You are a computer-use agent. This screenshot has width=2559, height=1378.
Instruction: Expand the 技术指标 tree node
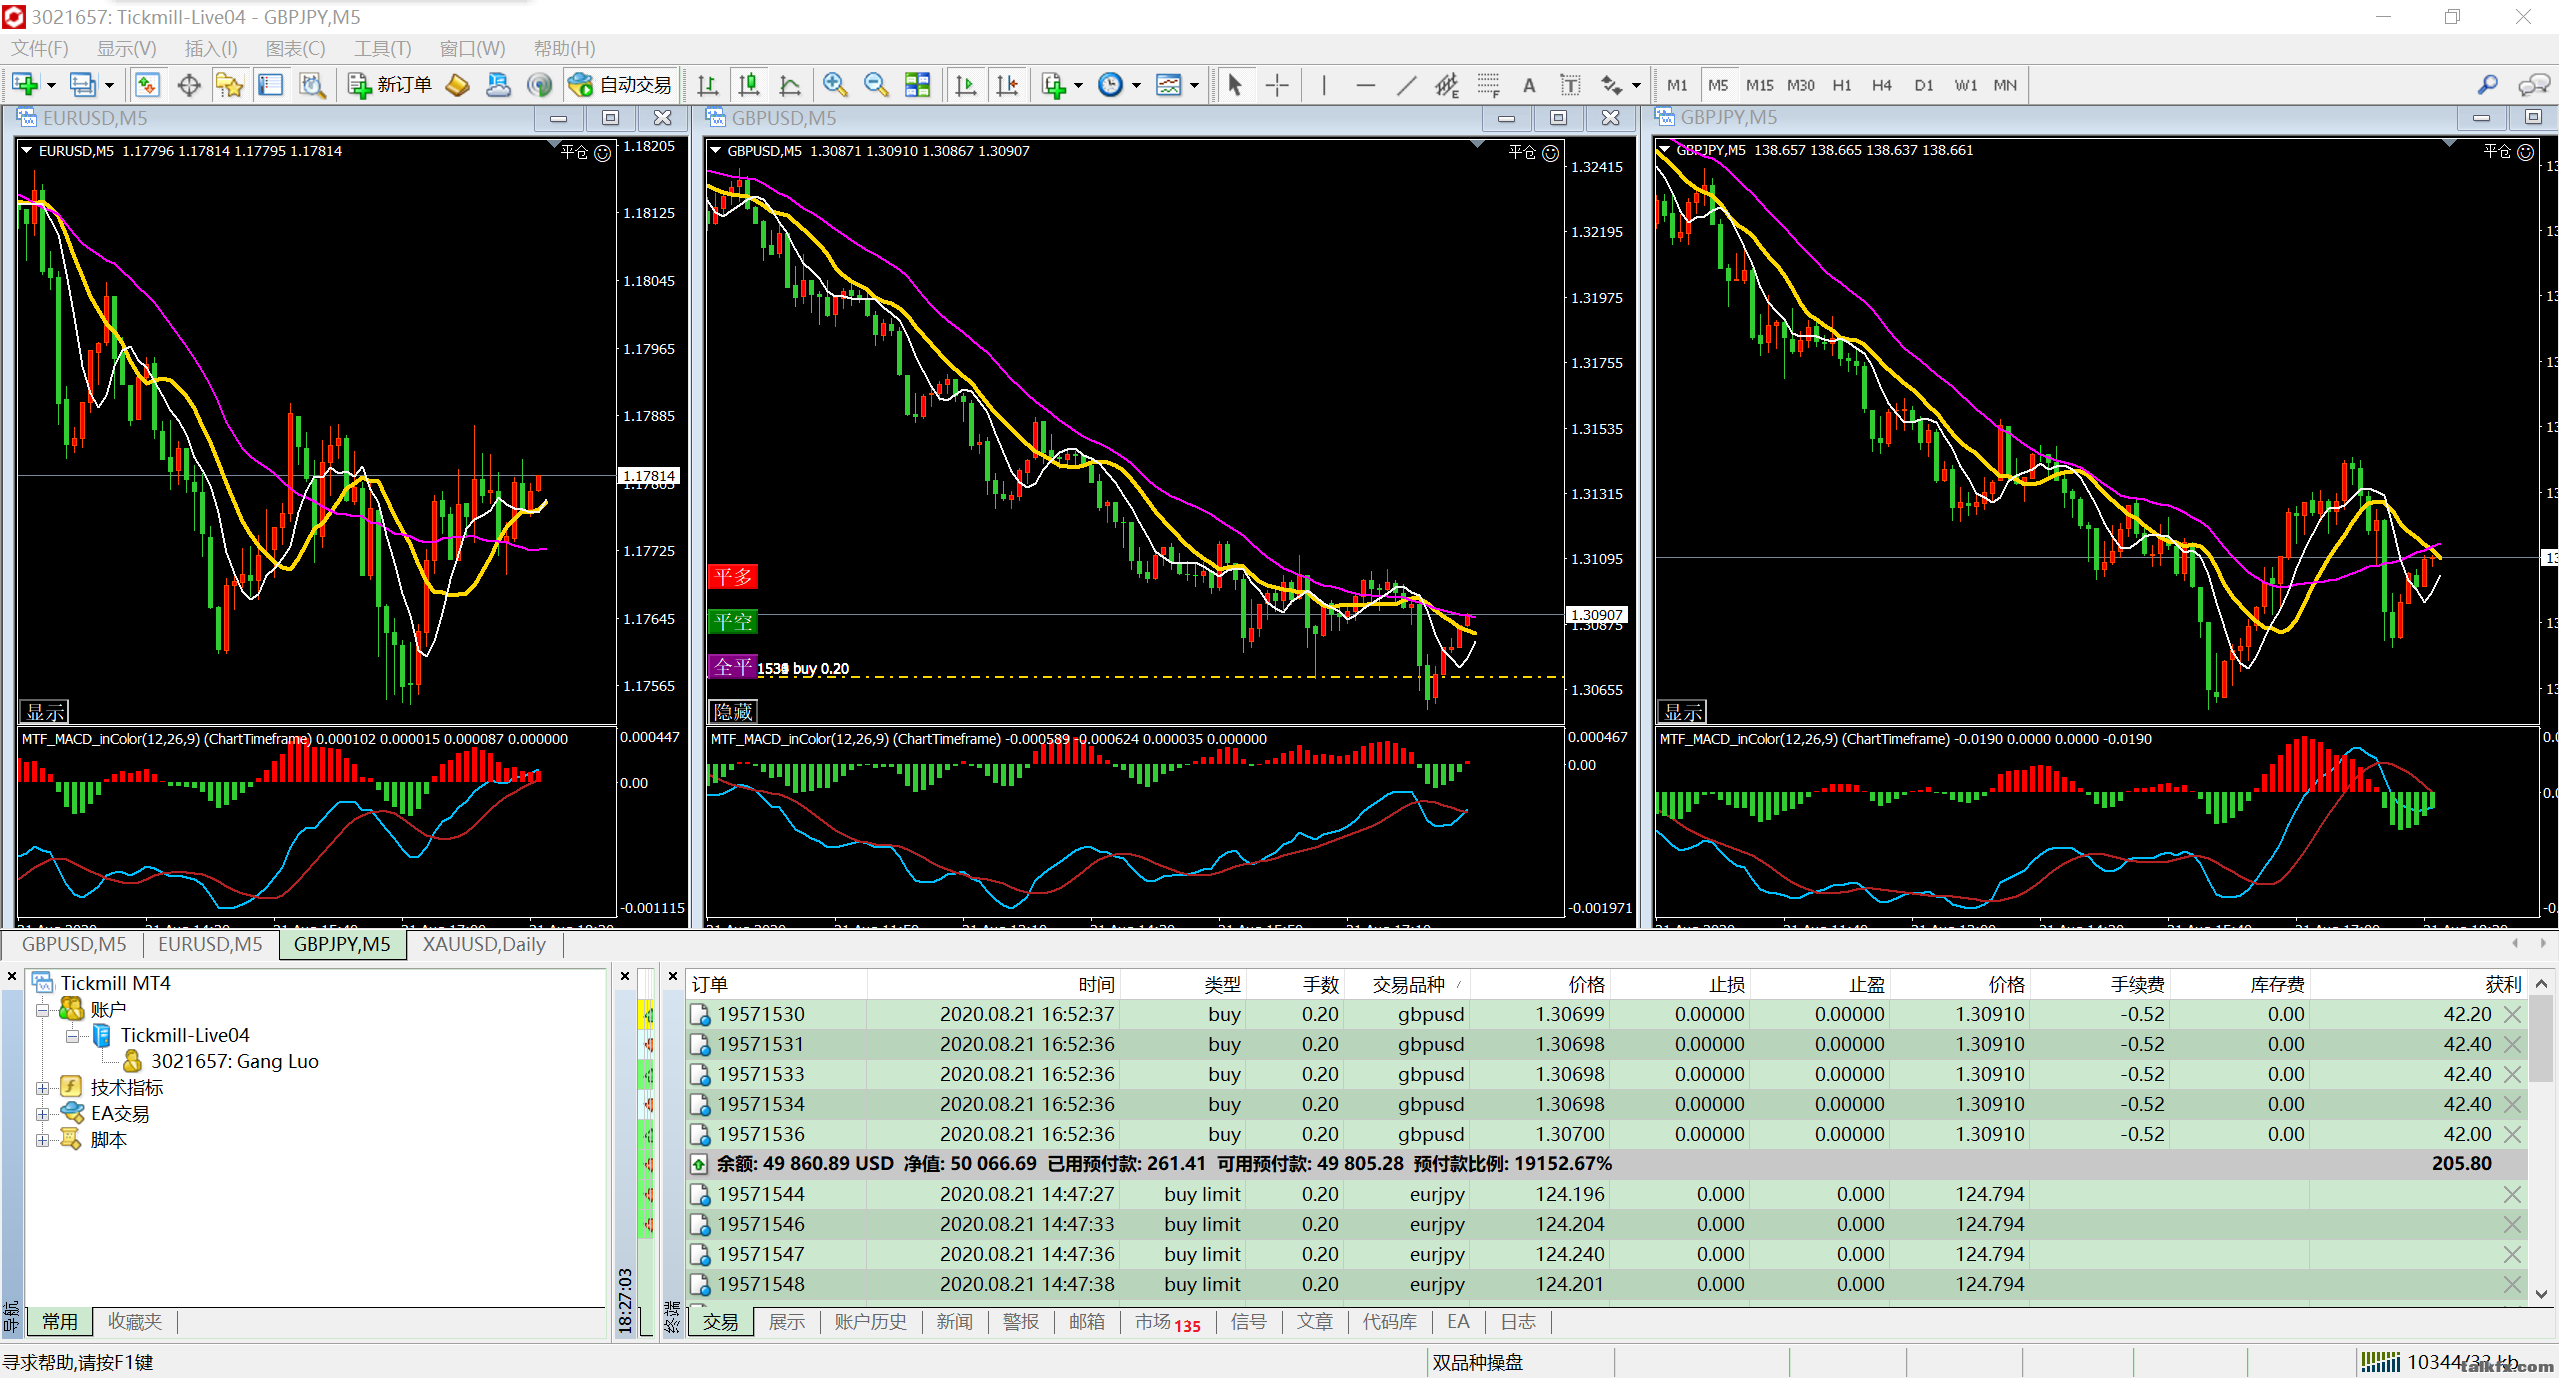43,1088
